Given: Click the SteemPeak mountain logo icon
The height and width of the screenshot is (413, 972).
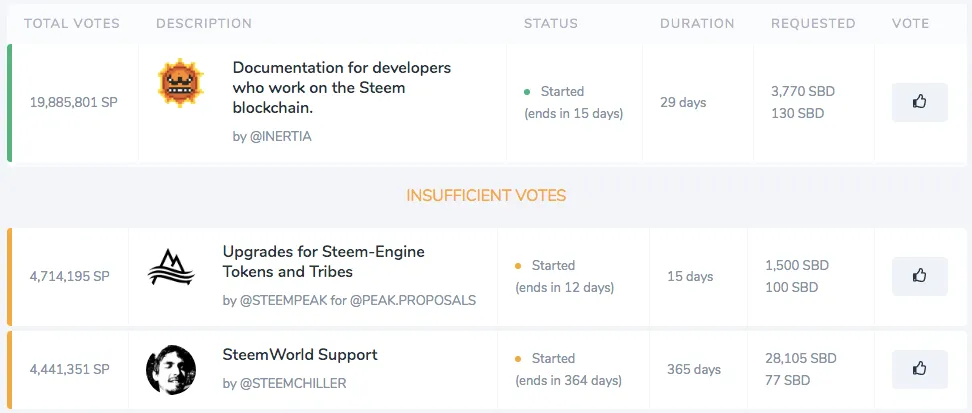Looking at the screenshot, I should (170, 267).
